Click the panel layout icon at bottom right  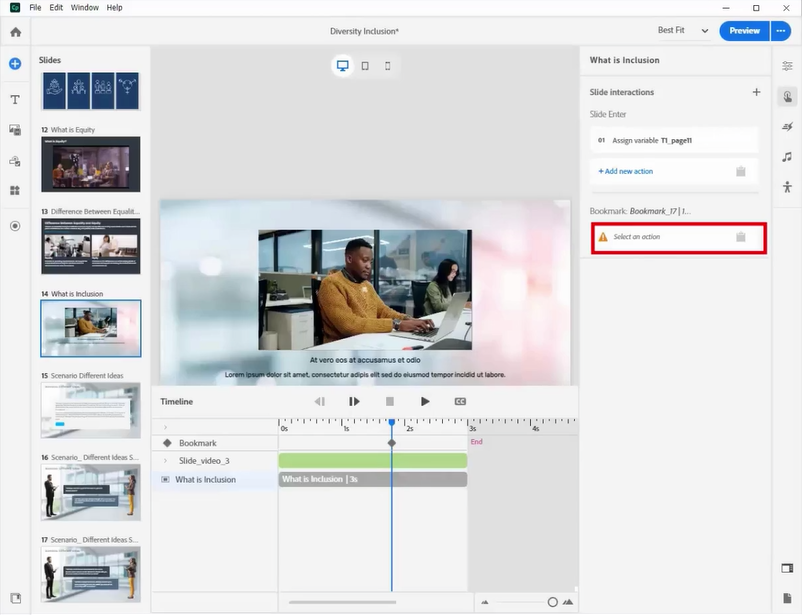[x=787, y=568]
